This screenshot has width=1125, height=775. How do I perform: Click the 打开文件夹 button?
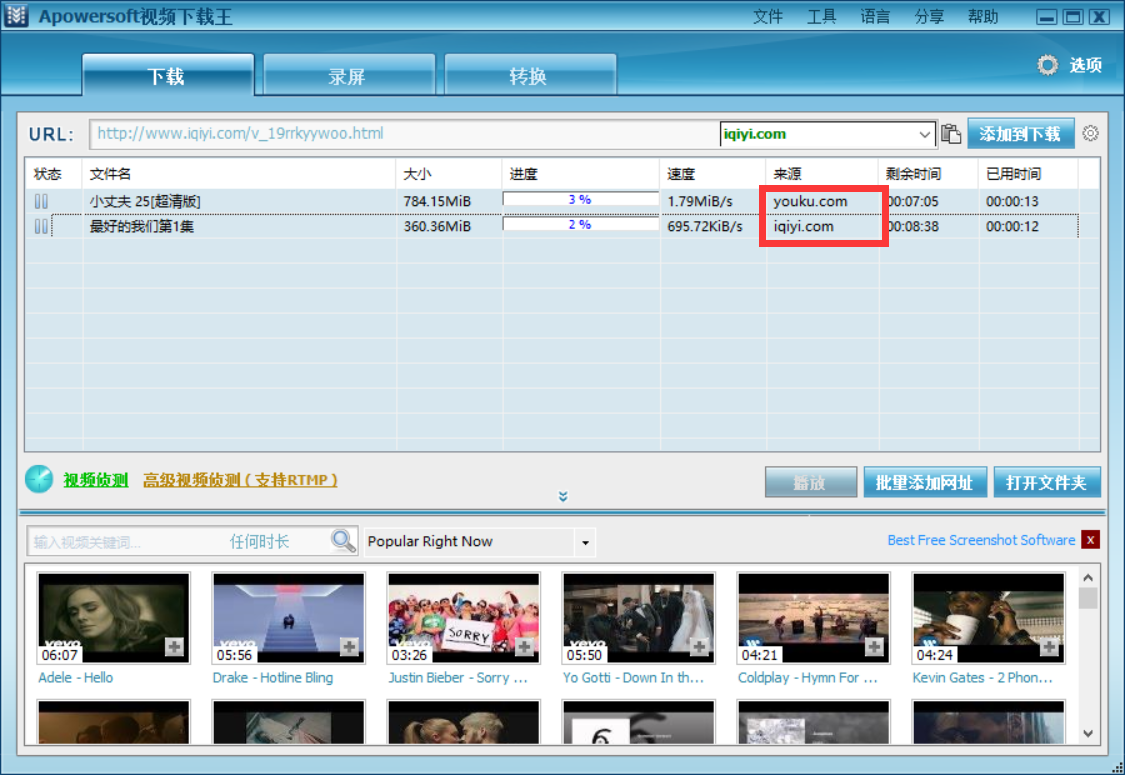point(1046,483)
